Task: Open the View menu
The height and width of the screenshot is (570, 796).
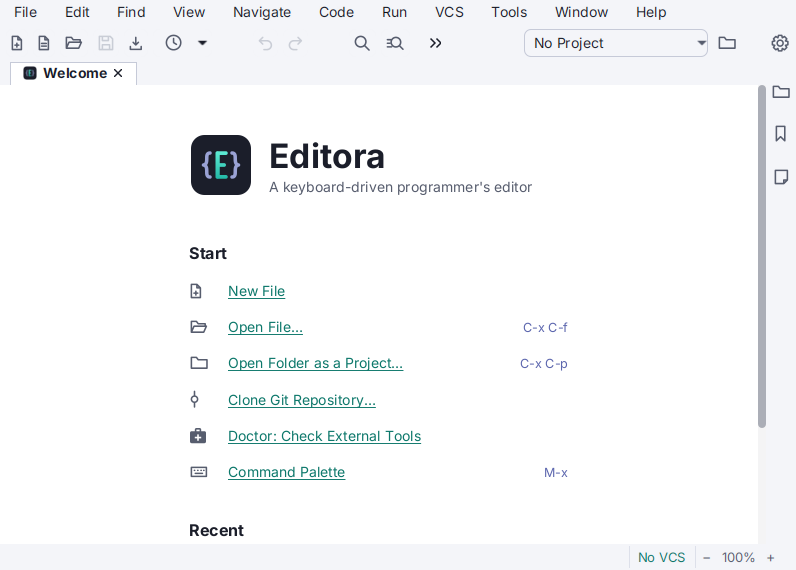Action: tap(189, 12)
